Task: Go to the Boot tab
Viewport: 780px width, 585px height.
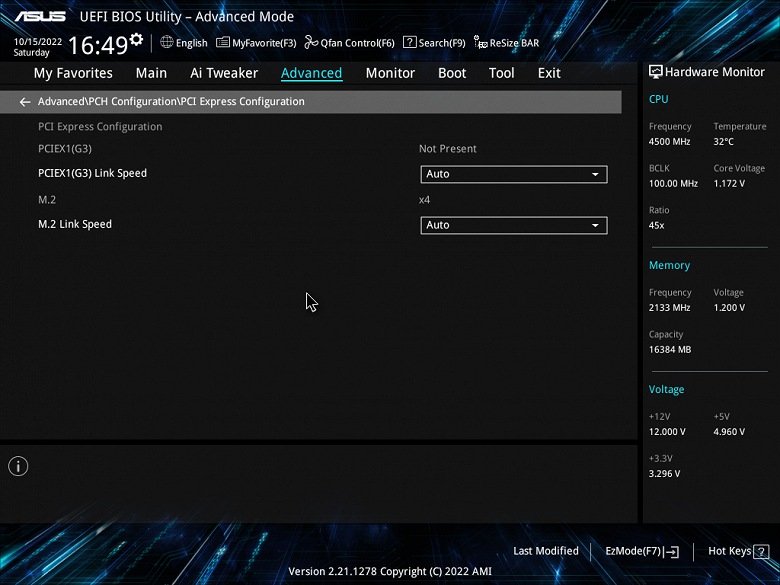Action: click(452, 73)
